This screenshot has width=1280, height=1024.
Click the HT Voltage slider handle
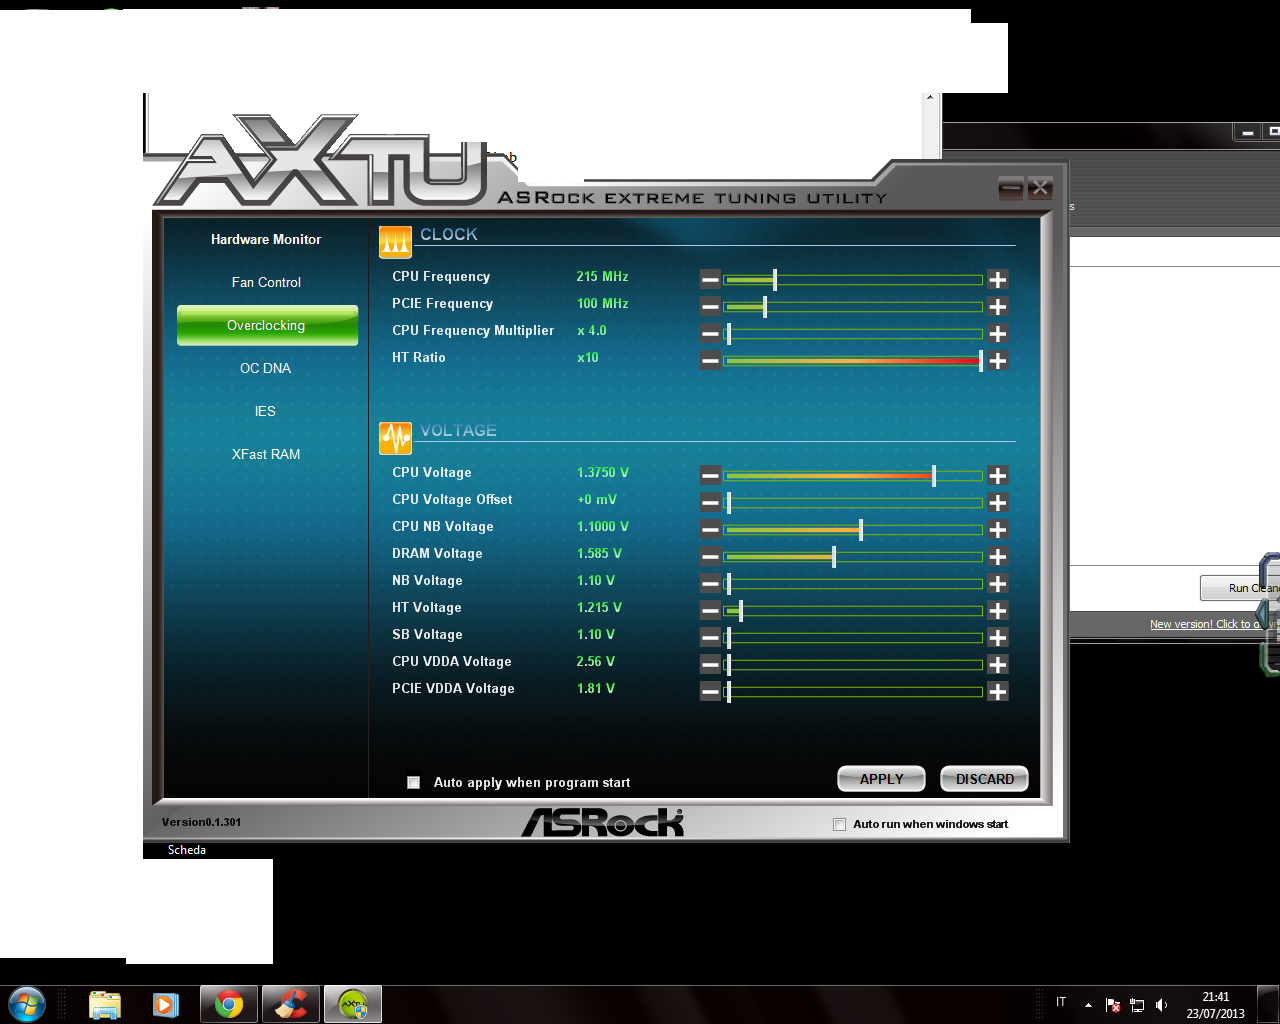[x=741, y=611]
